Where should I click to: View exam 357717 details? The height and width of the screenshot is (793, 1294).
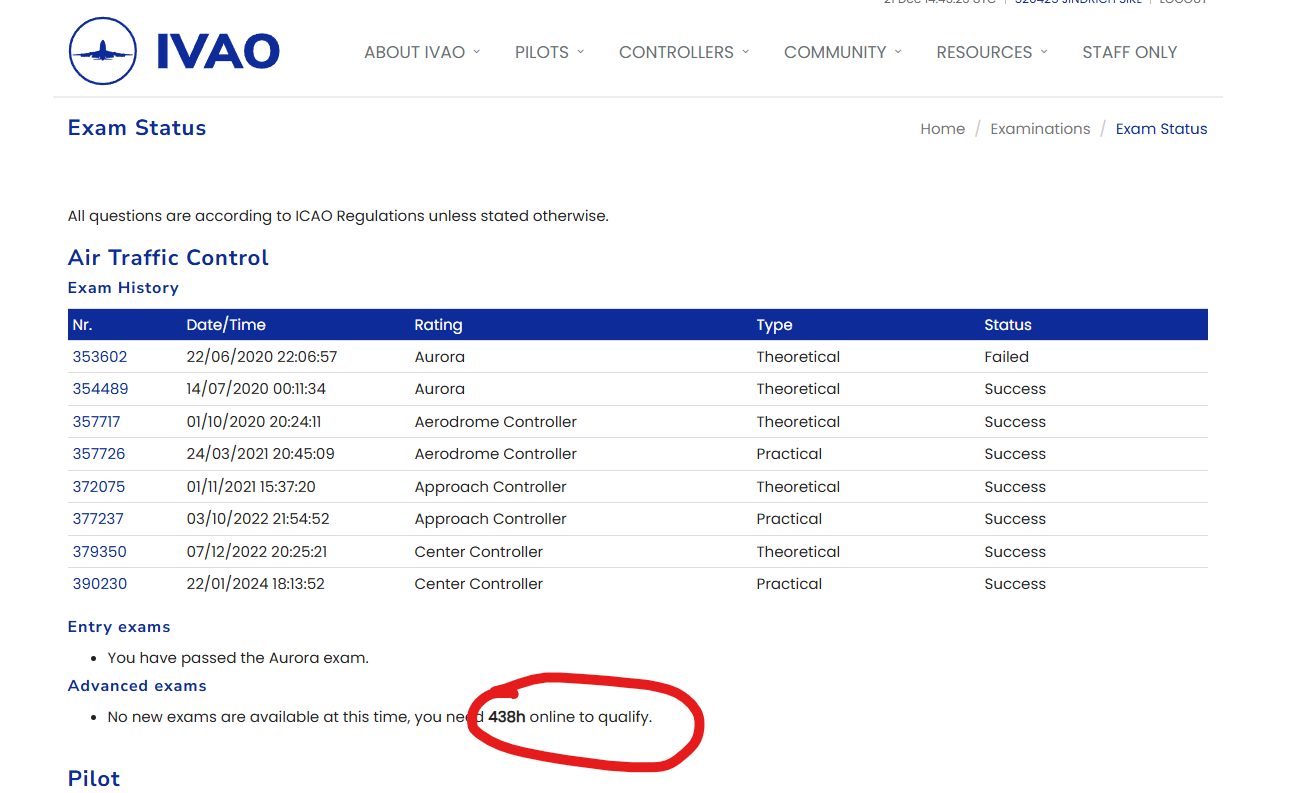tap(96, 422)
